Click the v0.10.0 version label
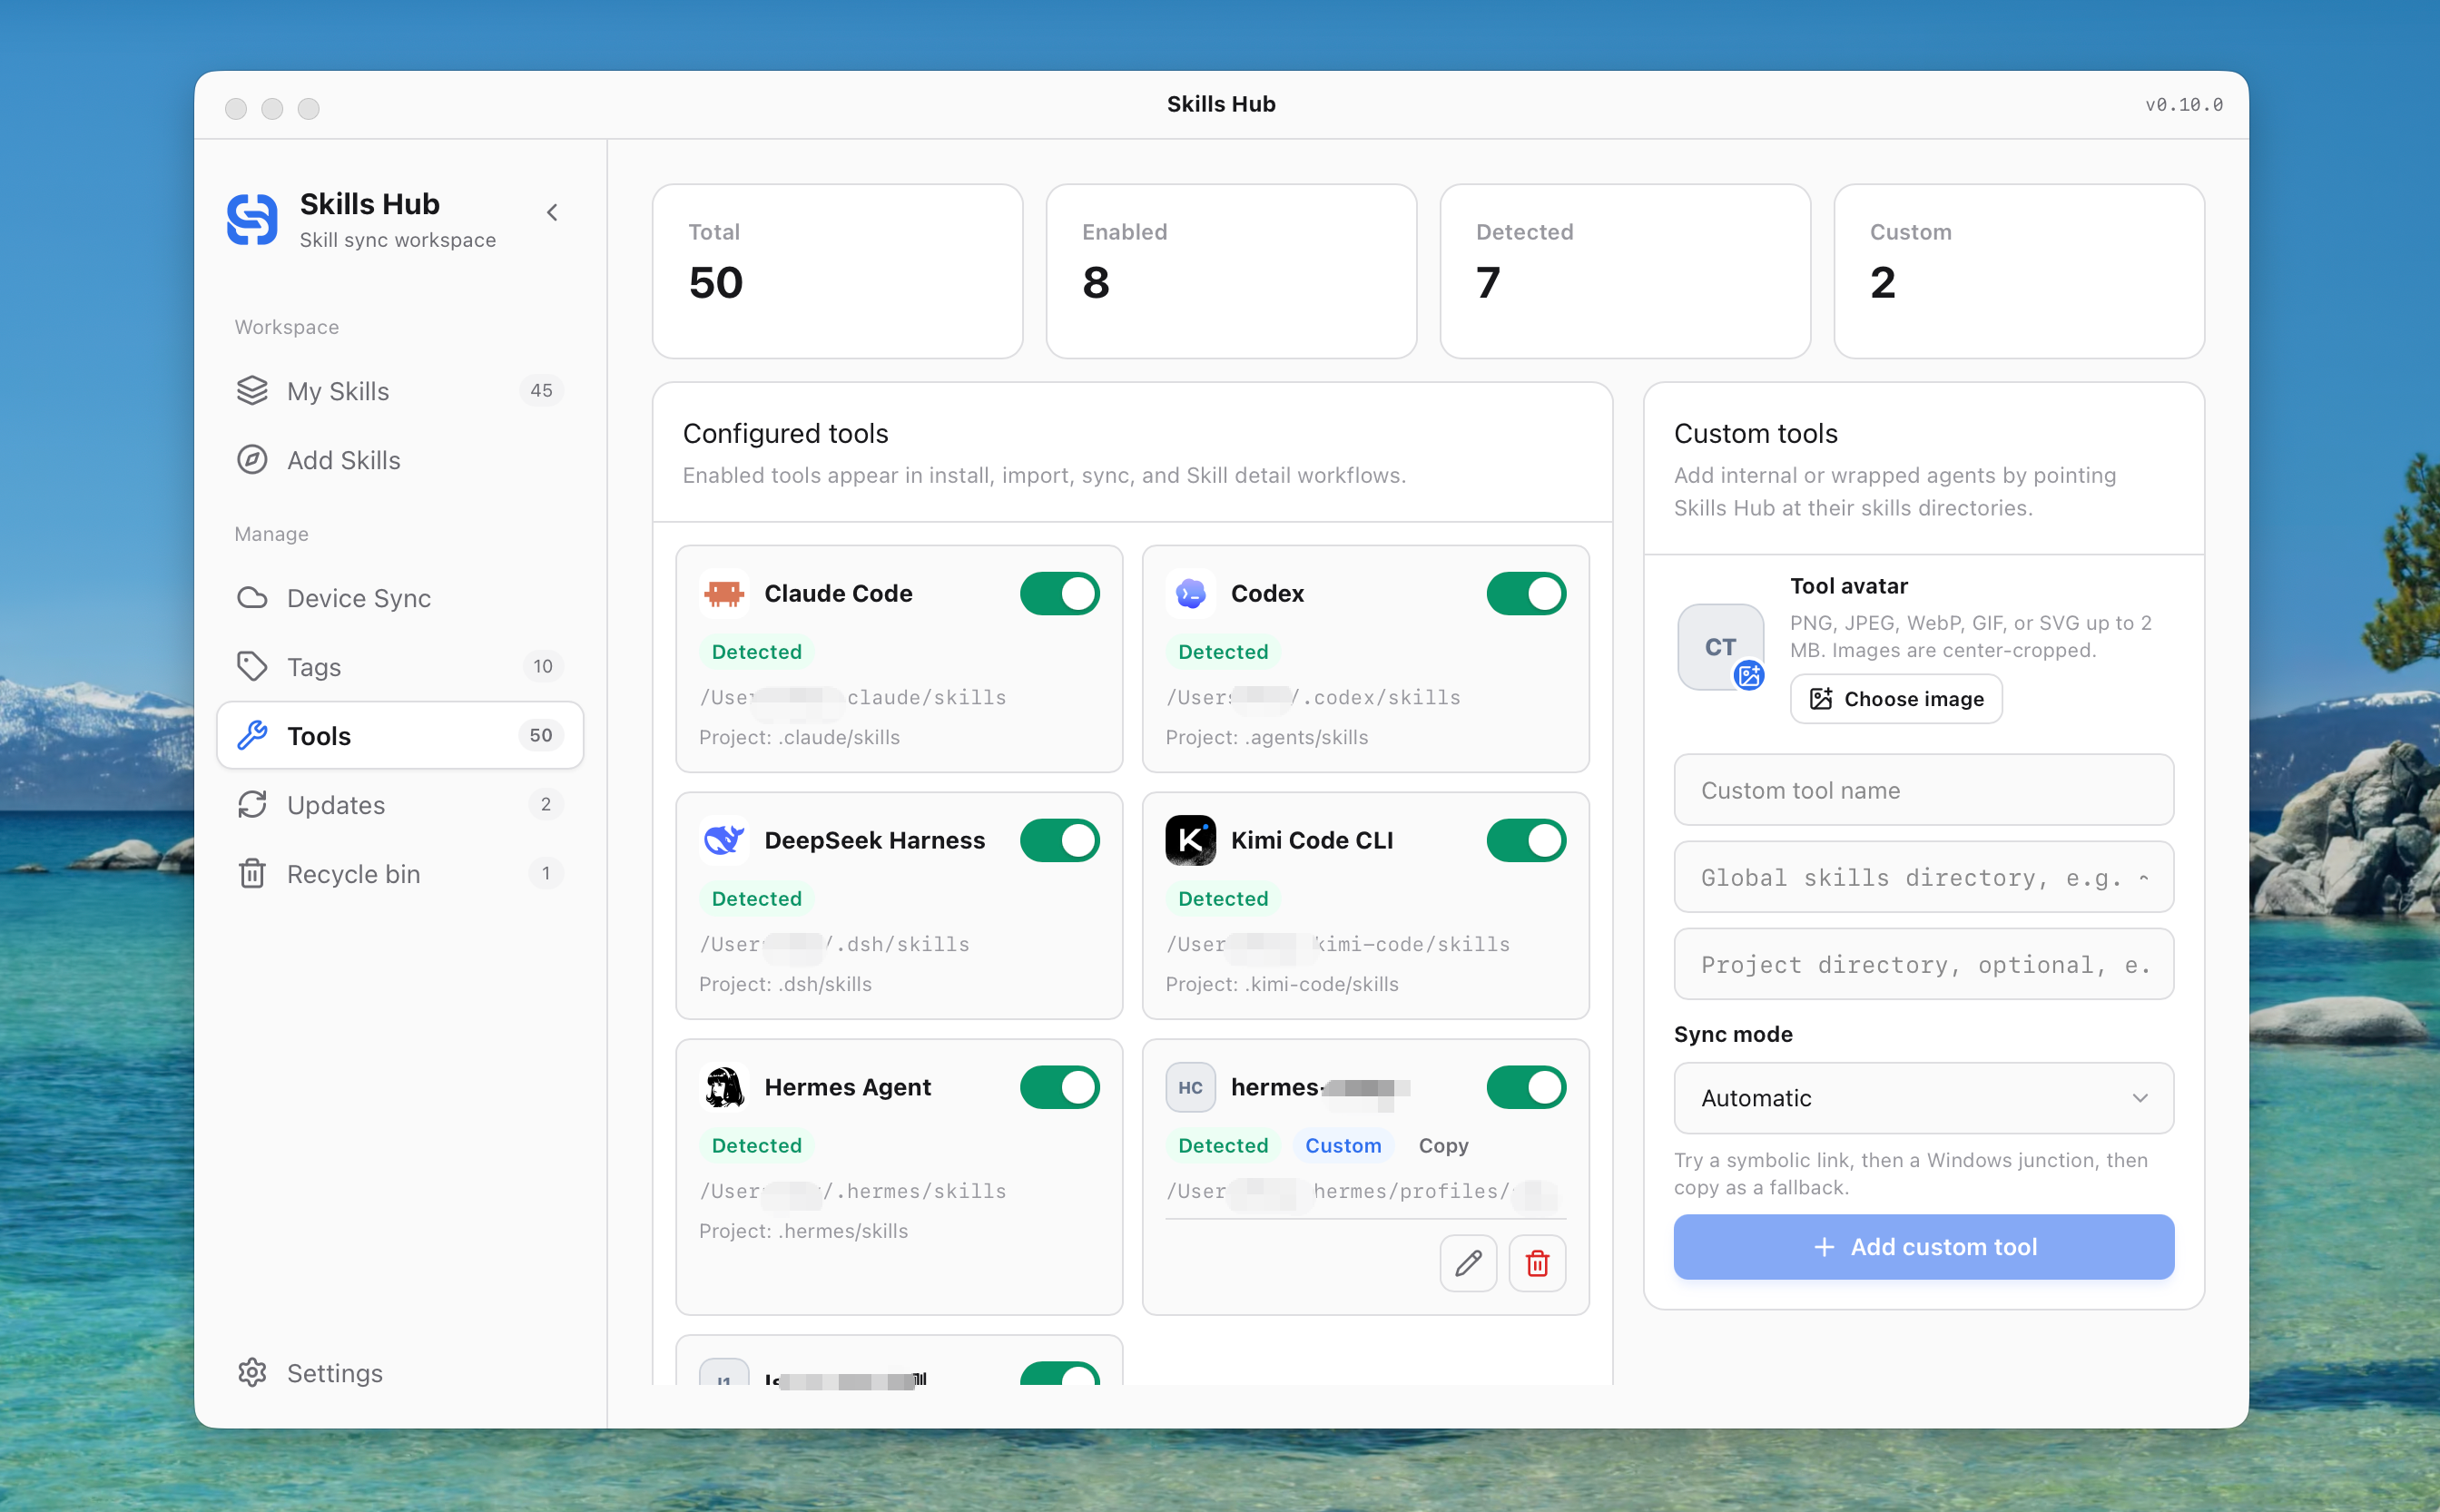2440x1512 pixels. point(2183,105)
